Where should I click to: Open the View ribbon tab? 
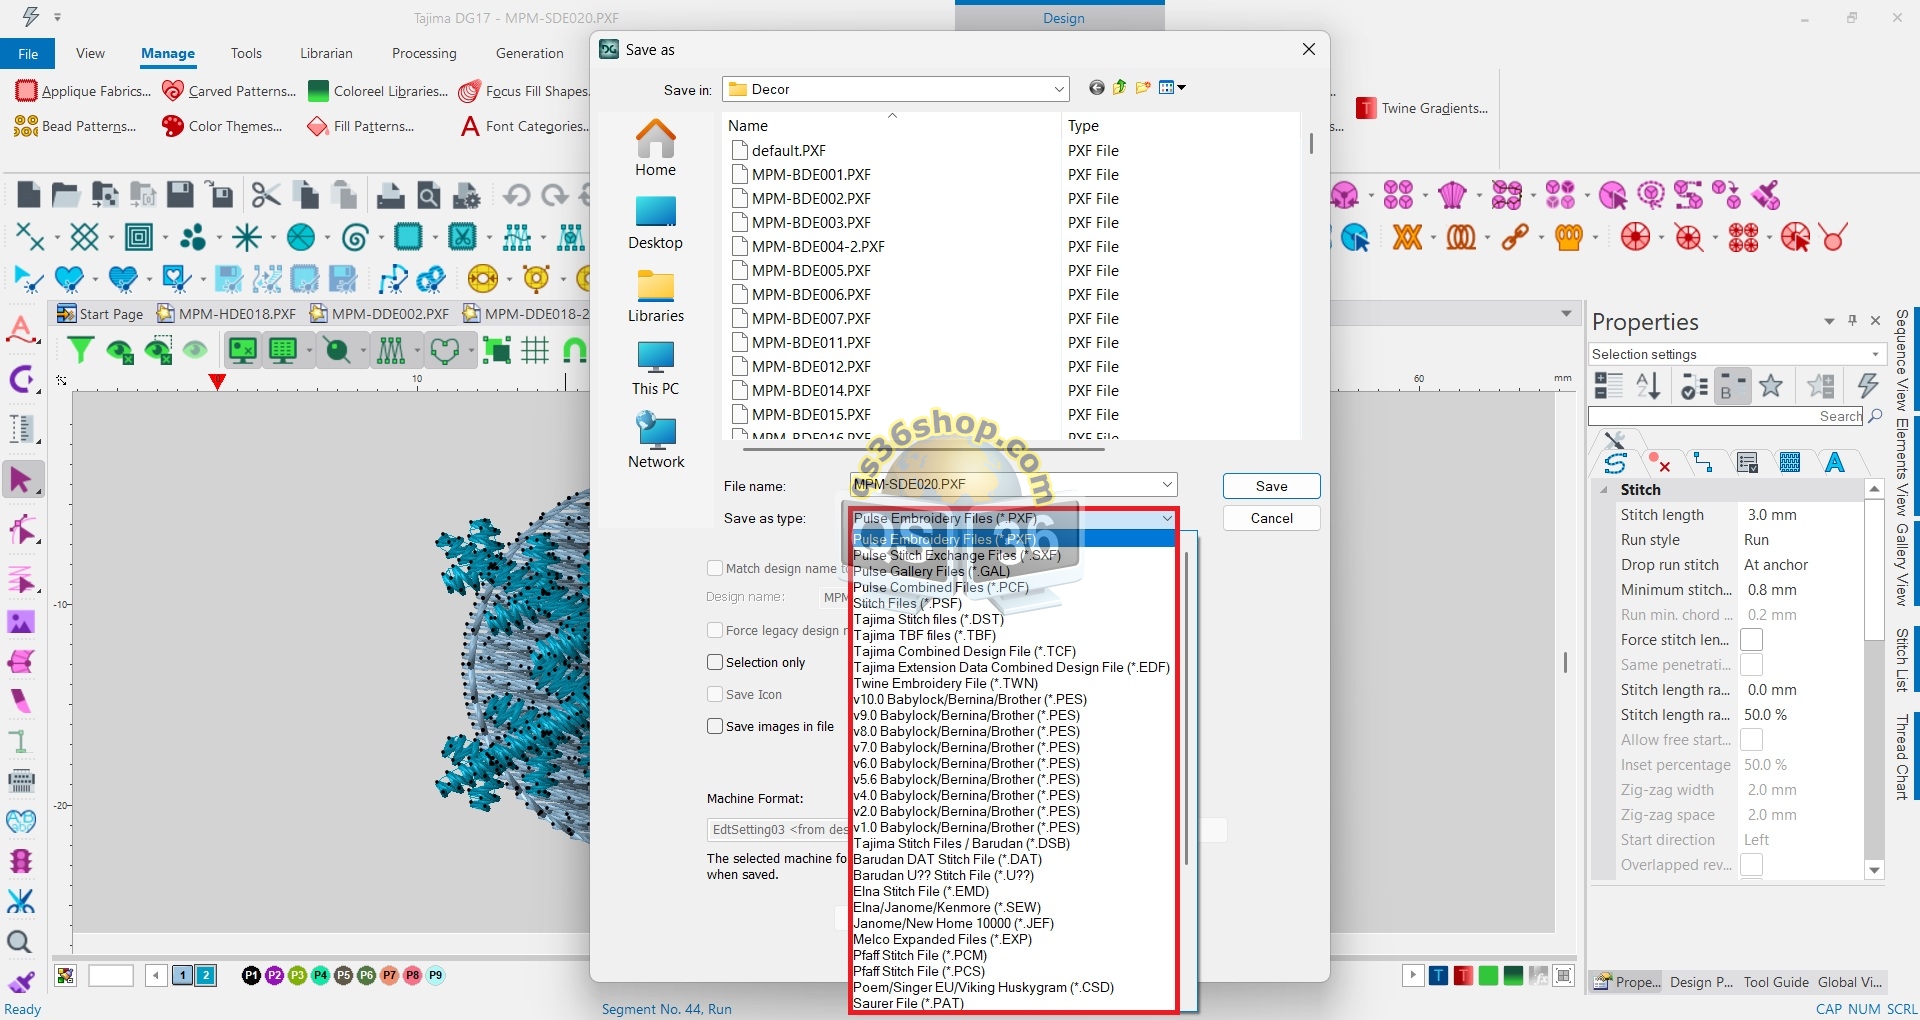click(90, 53)
